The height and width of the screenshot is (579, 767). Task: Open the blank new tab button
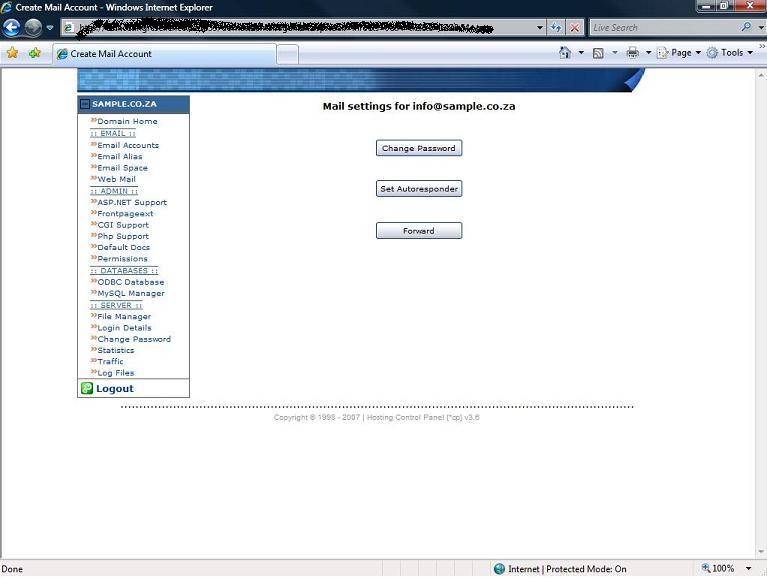(287, 54)
